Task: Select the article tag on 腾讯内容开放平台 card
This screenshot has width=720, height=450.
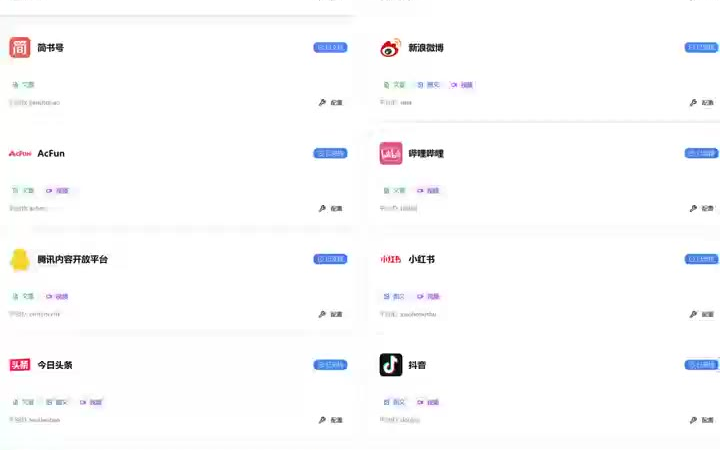Action: pos(23,297)
